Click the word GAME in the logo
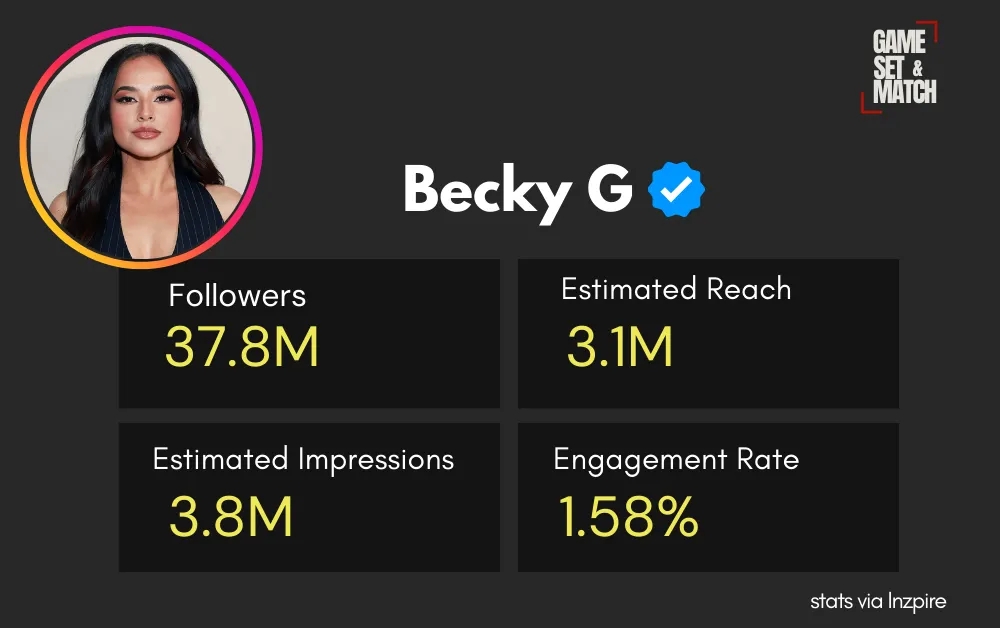Image resolution: width=1000 pixels, height=628 pixels. point(899,42)
